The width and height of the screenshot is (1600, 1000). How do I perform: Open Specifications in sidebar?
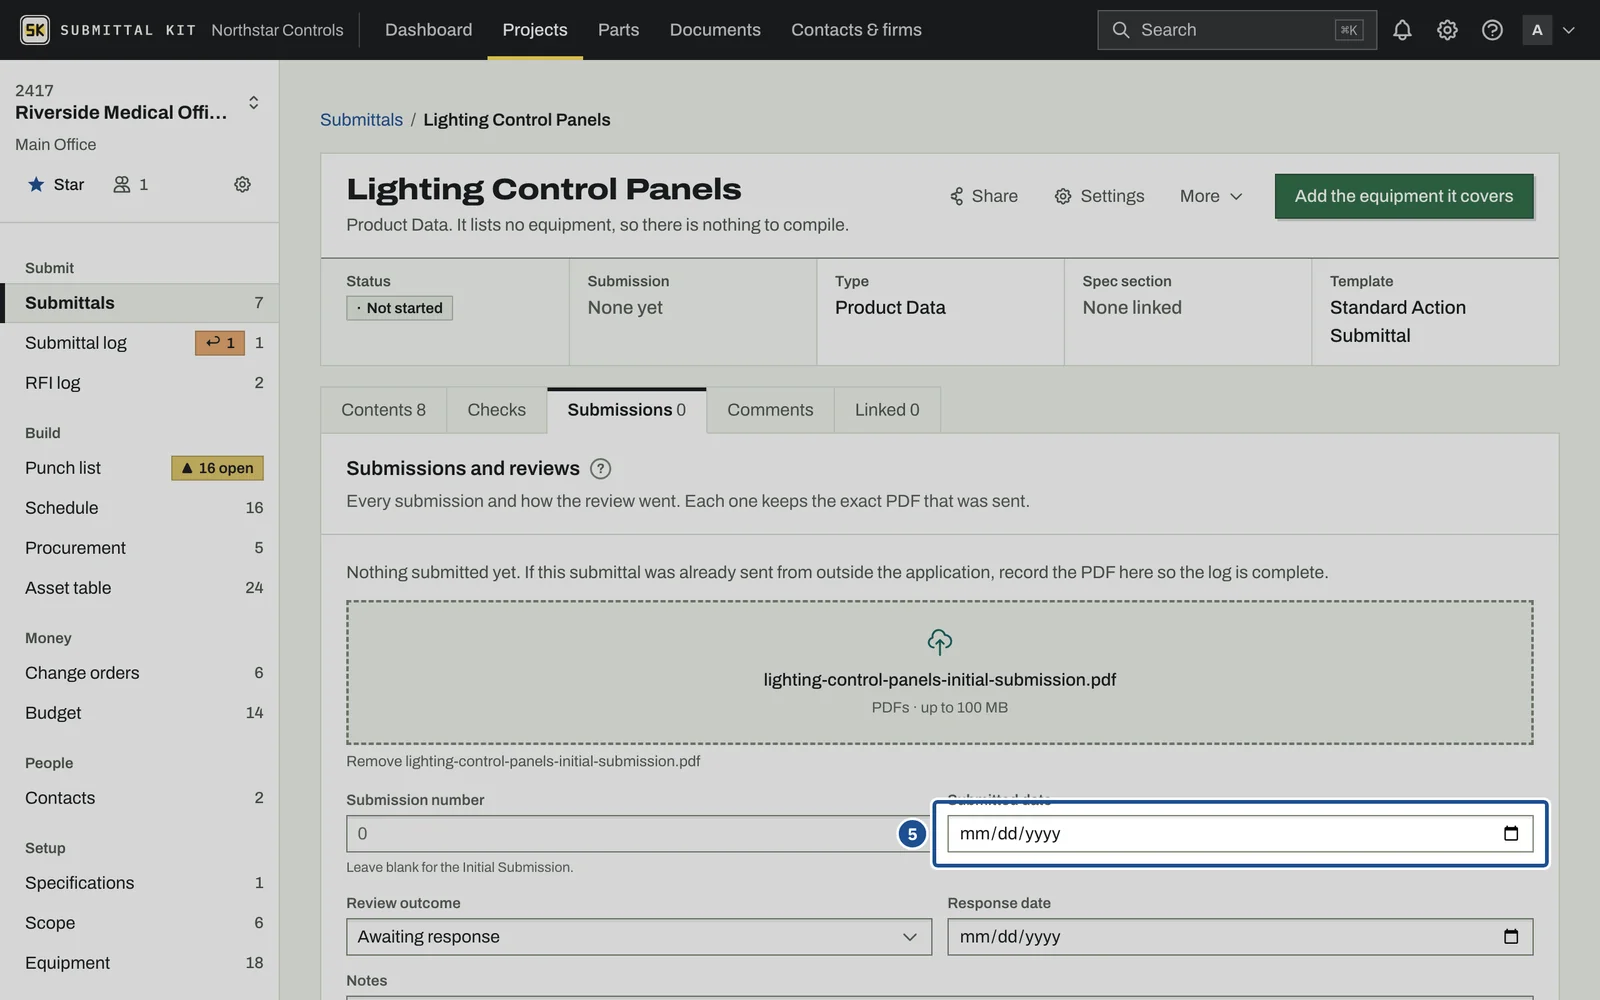[x=140, y=883]
